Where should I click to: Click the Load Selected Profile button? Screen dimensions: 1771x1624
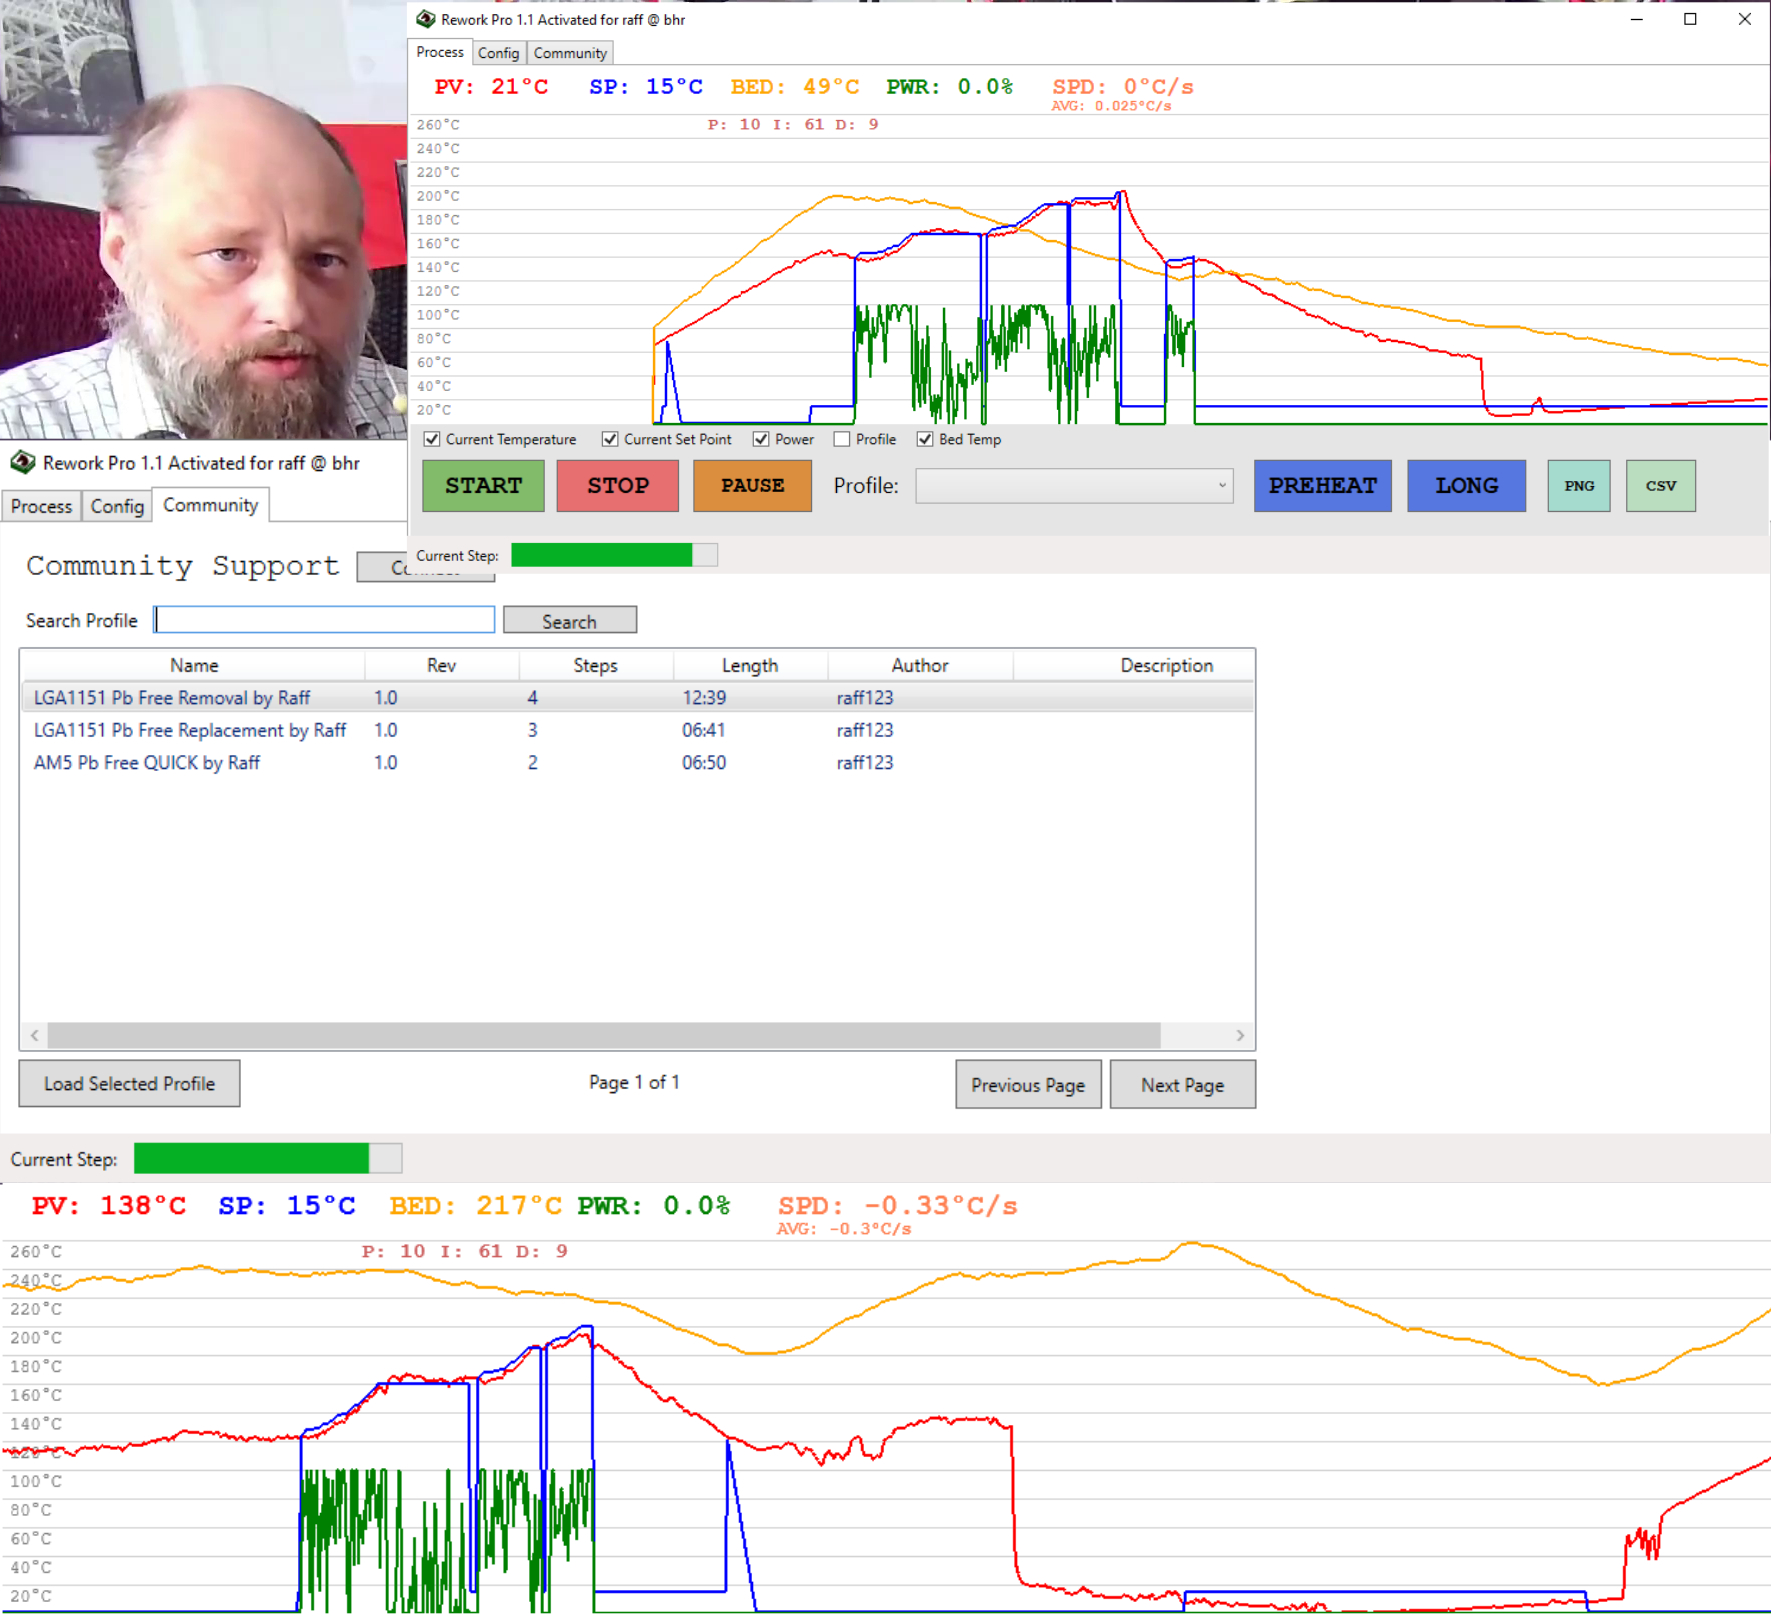point(129,1084)
